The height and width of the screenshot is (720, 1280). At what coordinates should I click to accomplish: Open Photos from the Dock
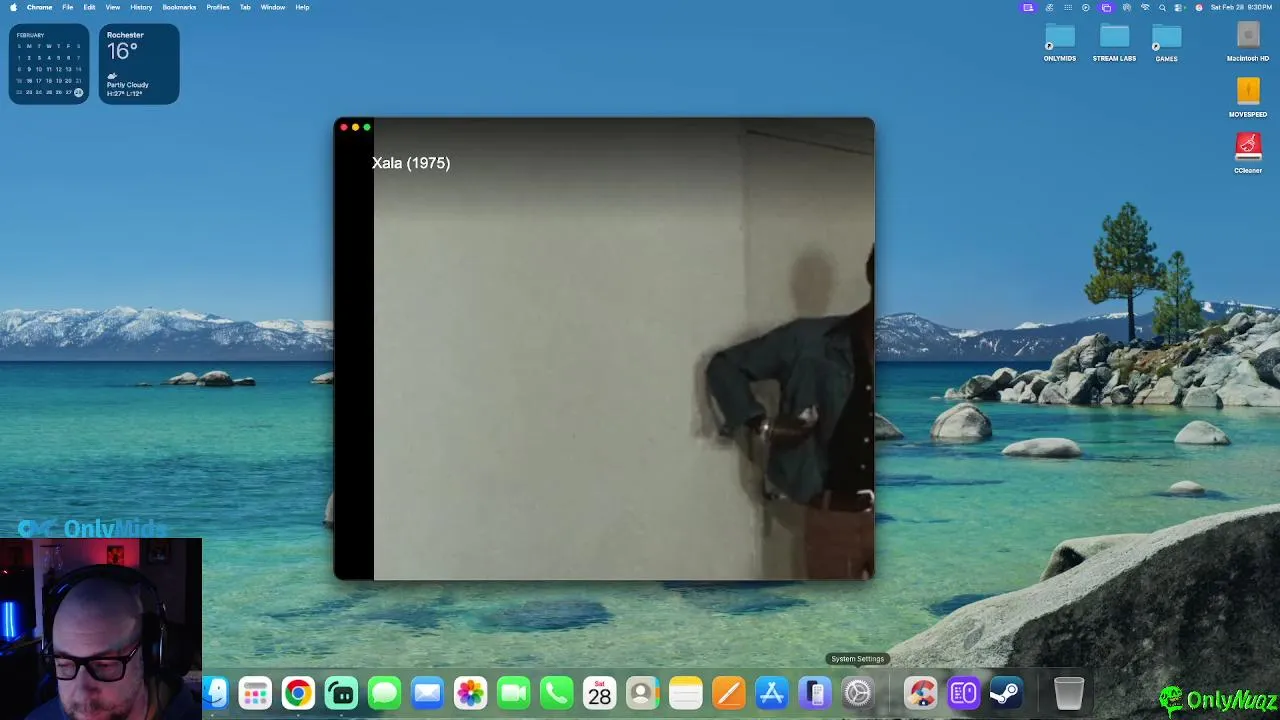(470, 693)
